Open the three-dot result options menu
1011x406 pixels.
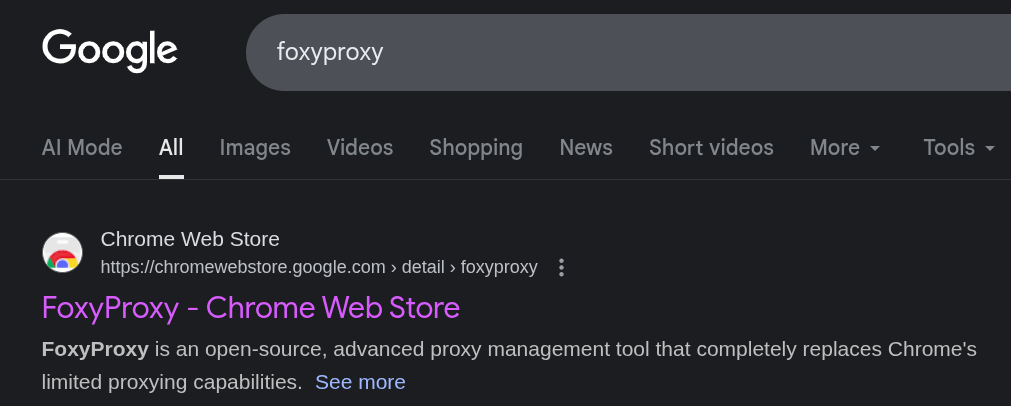click(562, 268)
